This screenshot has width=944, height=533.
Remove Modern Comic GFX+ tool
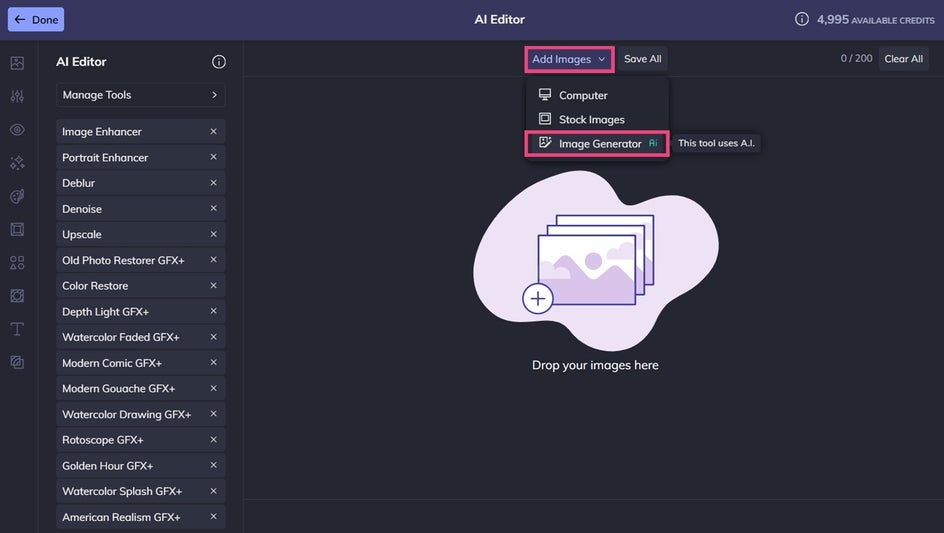coord(213,363)
